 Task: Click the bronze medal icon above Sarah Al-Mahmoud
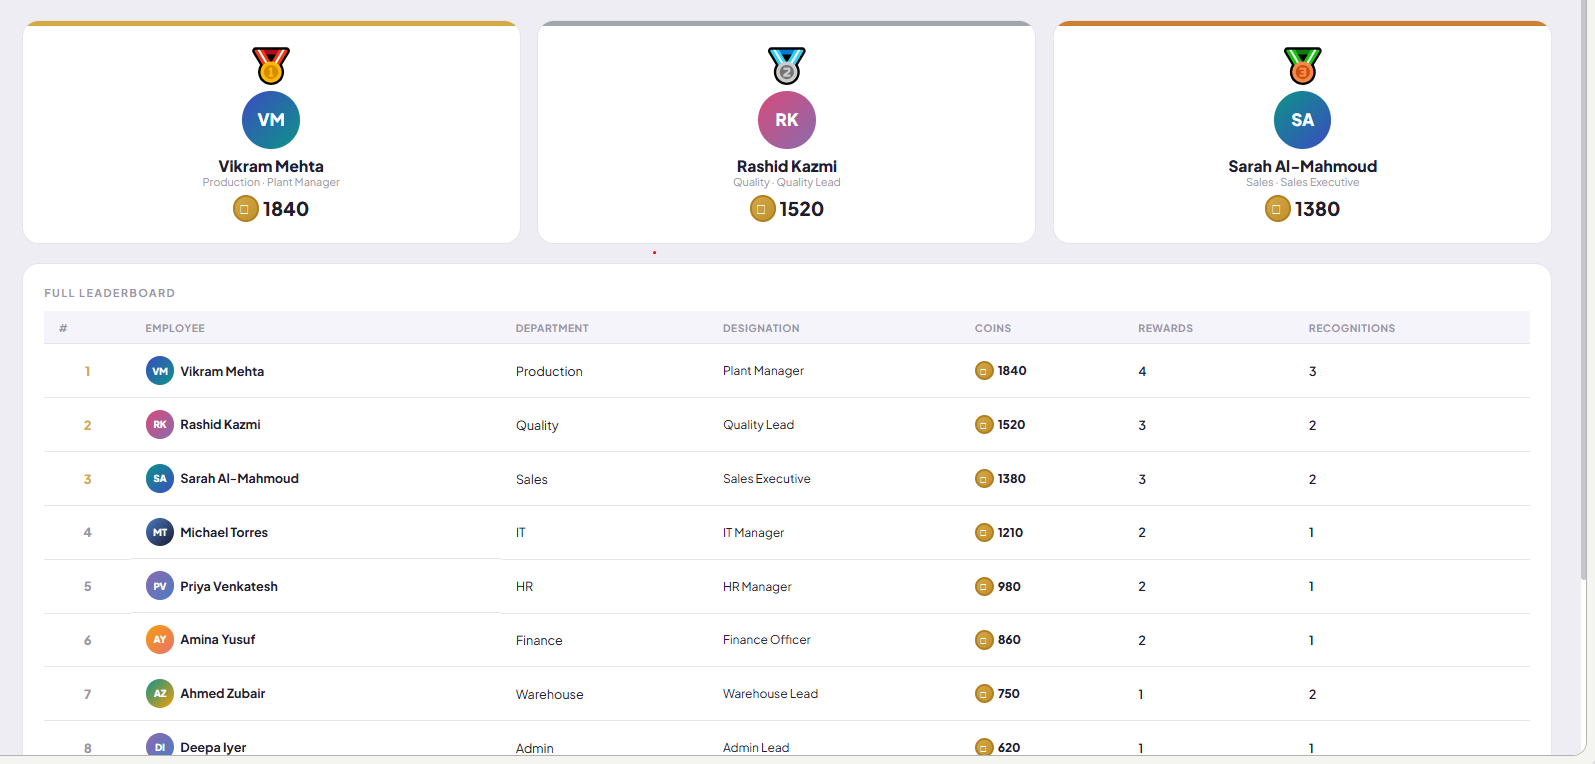(x=1302, y=66)
